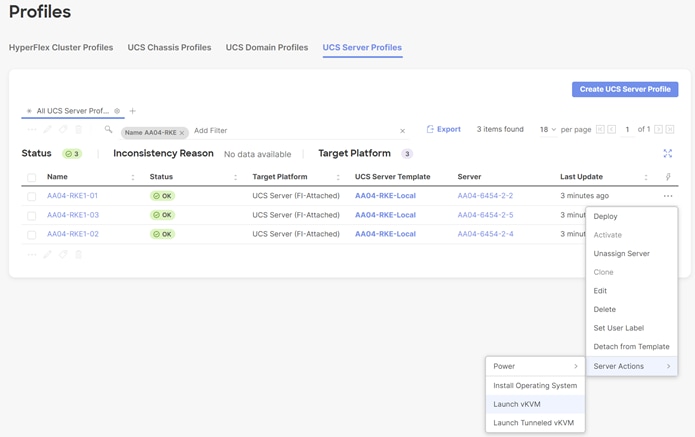This screenshot has height=437, width=695.
Task: Click the bottom toolbar tag icon
Action: pyautogui.click(x=63, y=254)
